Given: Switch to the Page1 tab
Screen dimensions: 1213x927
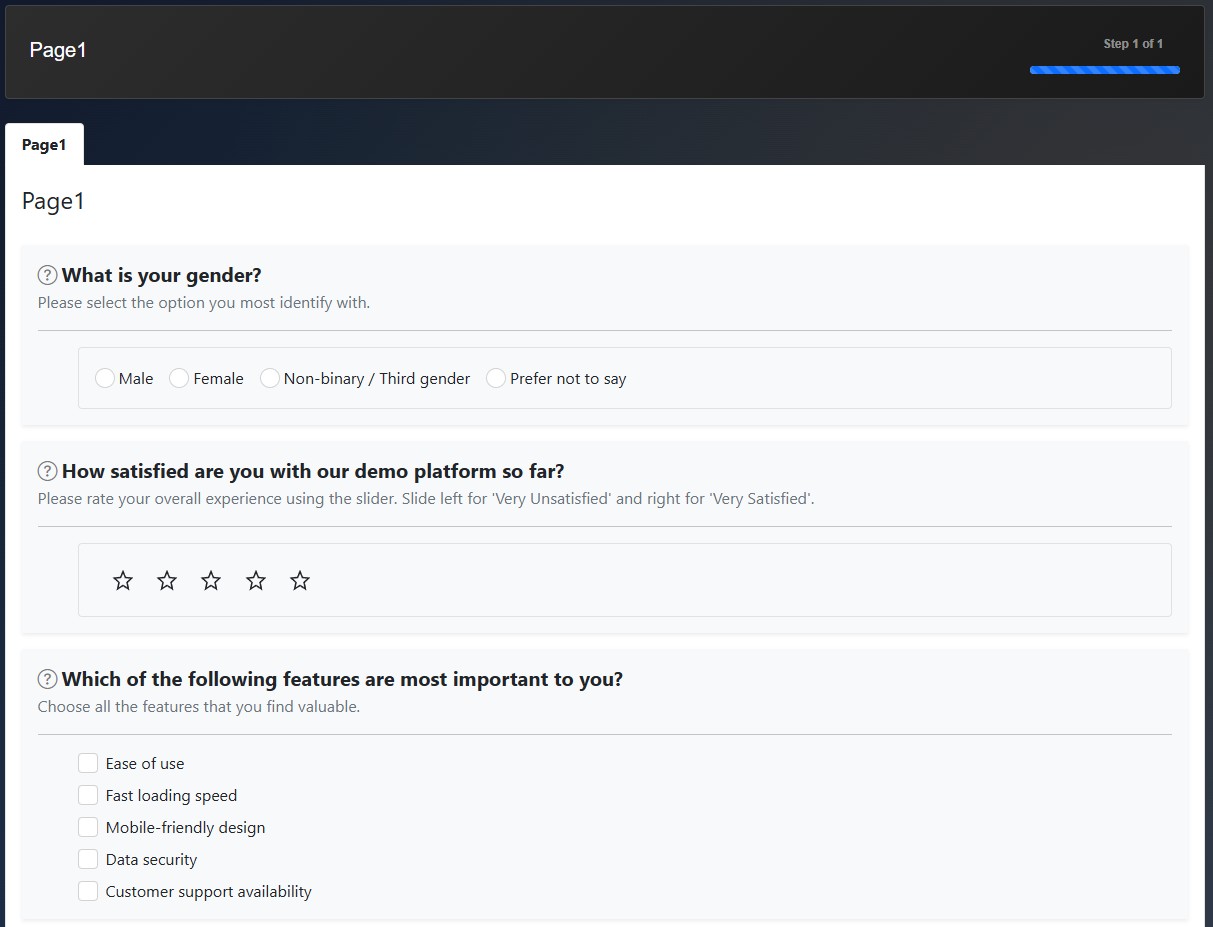Looking at the screenshot, I should [44, 145].
